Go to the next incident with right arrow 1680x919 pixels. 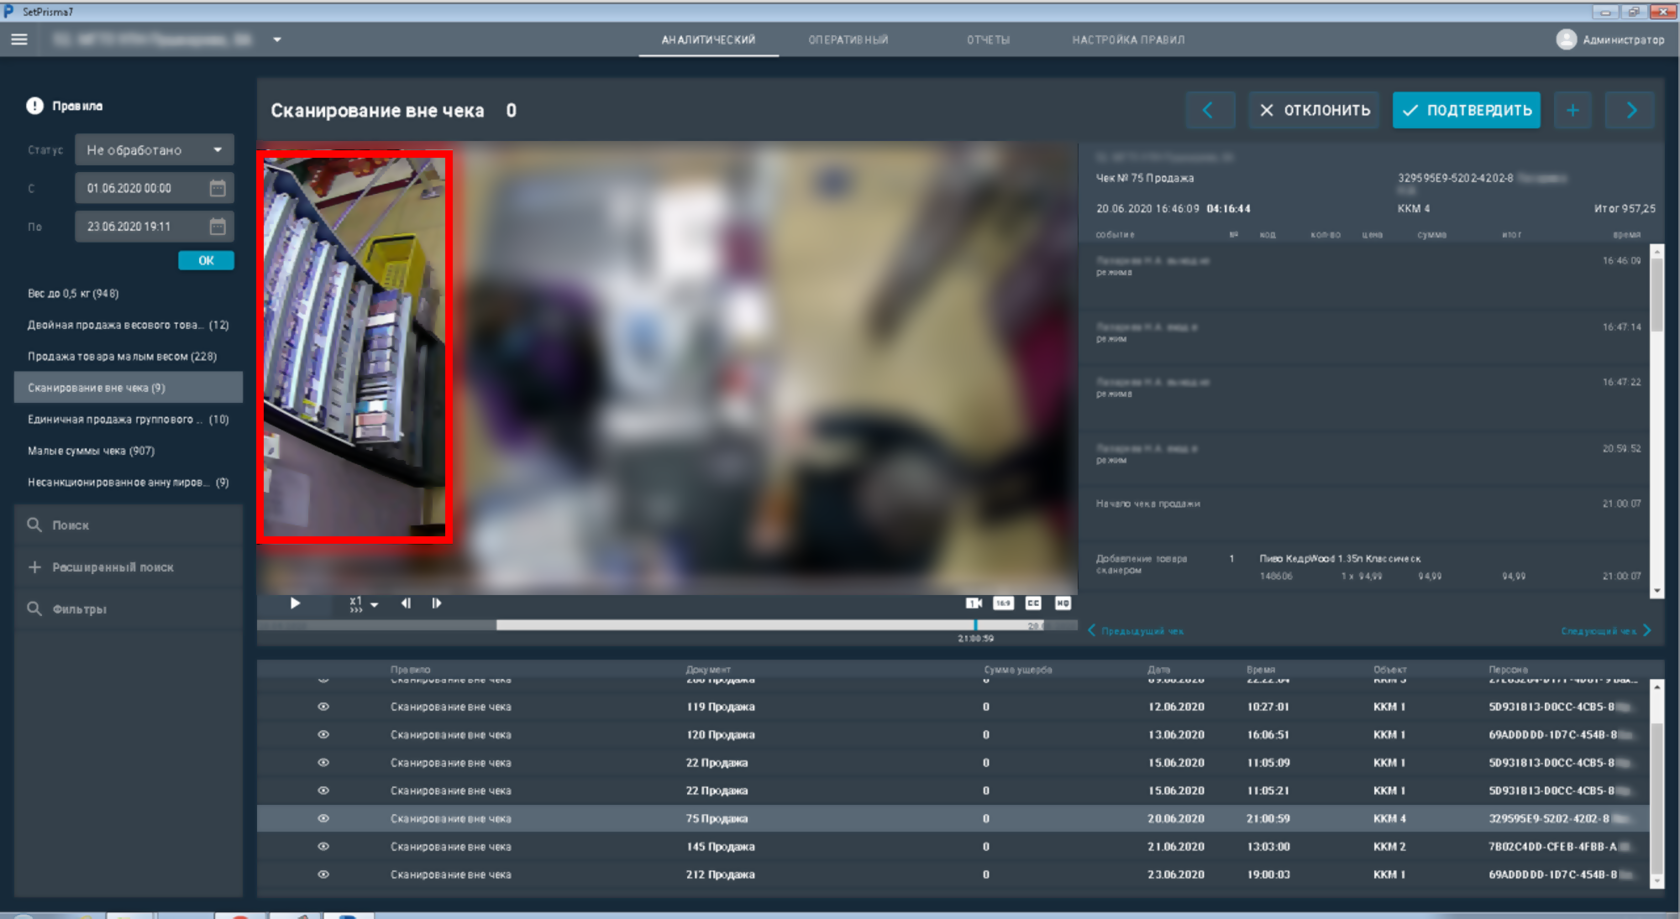[x=1630, y=110]
